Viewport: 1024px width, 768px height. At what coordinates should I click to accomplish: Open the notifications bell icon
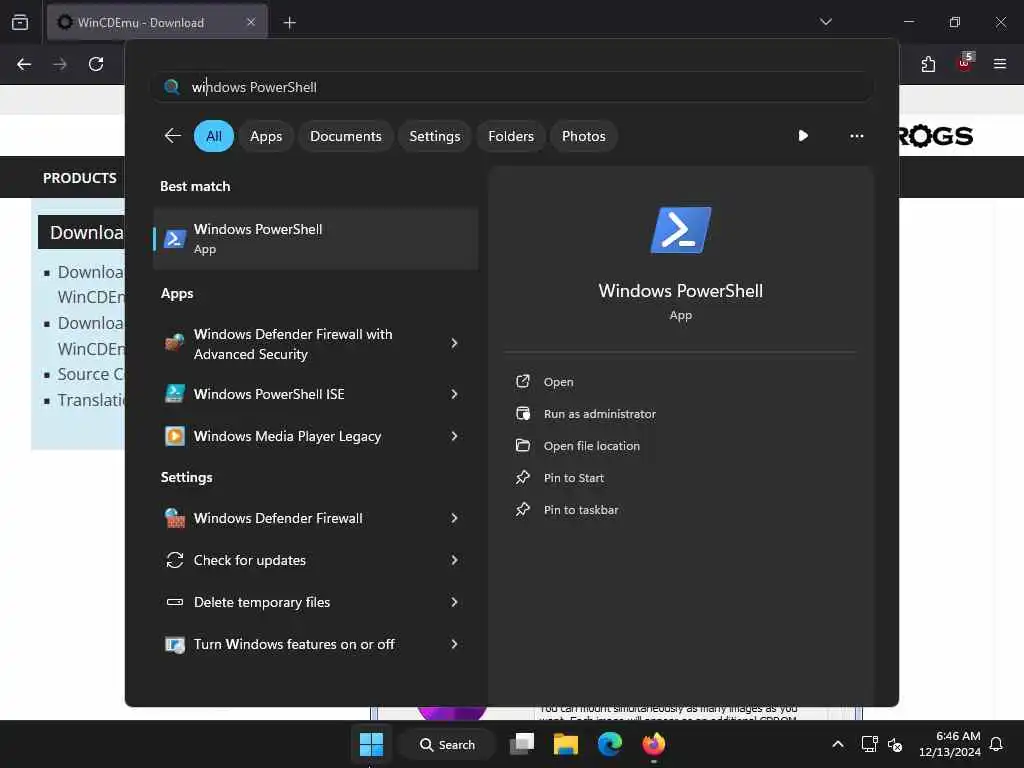point(996,744)
